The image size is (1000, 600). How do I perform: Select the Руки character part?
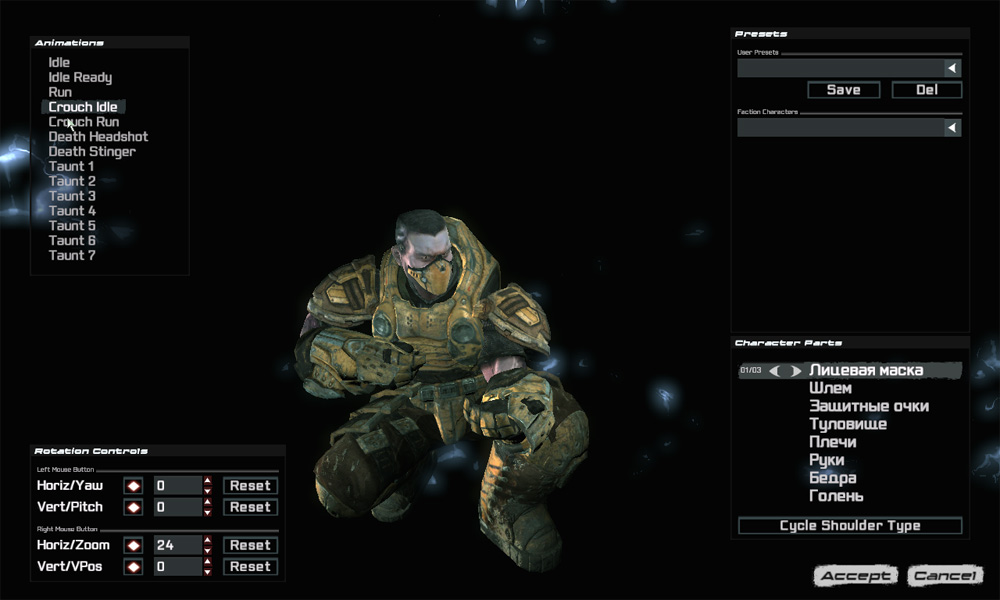tap(827, 460)
